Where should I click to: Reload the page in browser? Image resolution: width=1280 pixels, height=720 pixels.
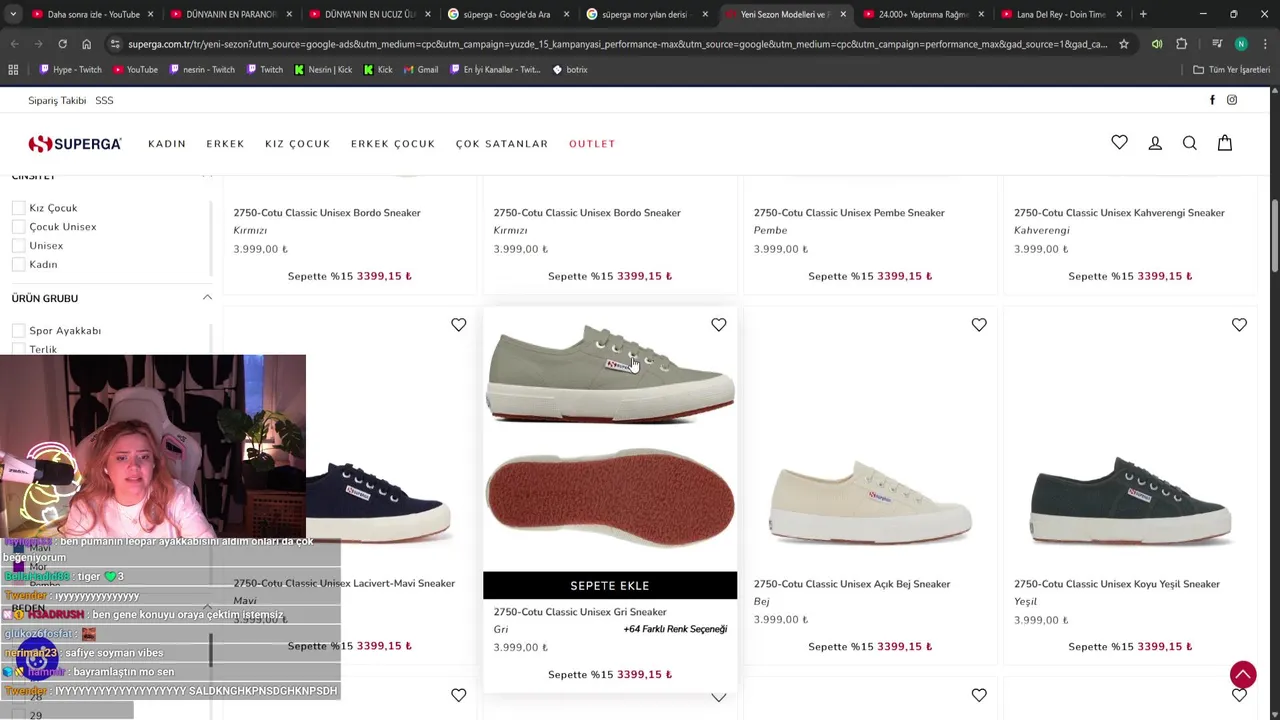(62, 44)
